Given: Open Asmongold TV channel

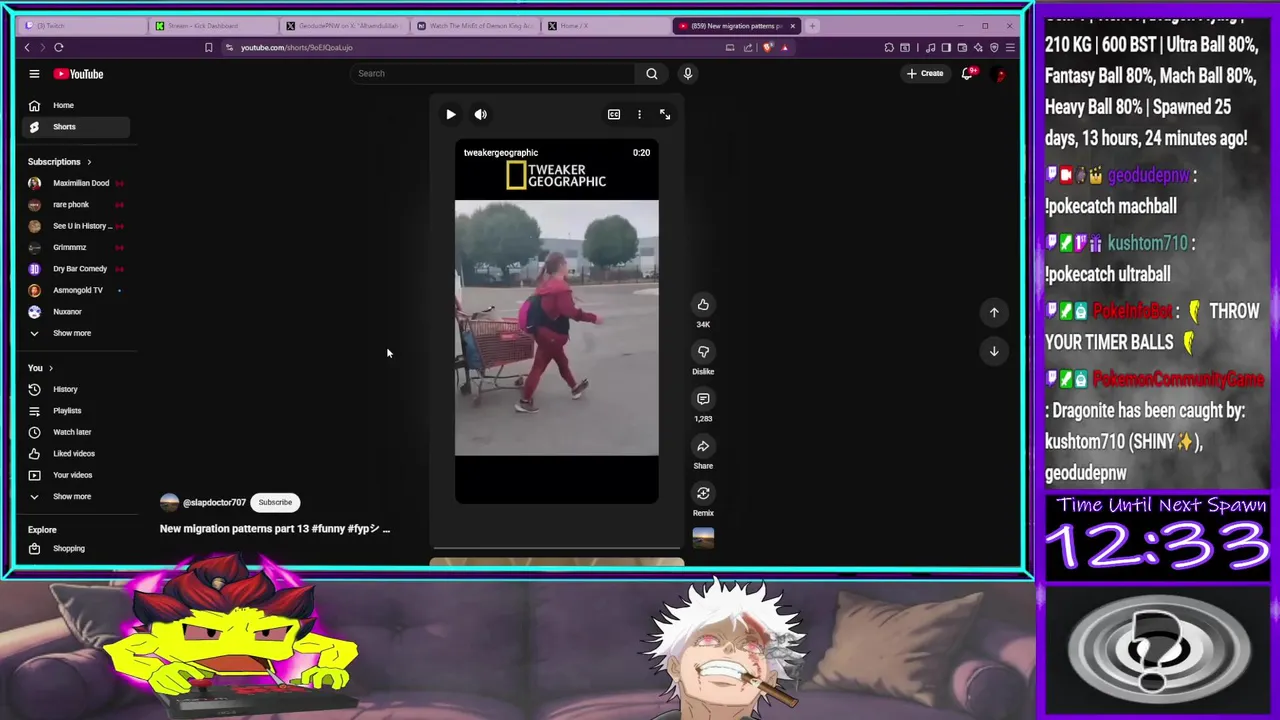Looking at the screenshot, I should (x=76, y=290).
